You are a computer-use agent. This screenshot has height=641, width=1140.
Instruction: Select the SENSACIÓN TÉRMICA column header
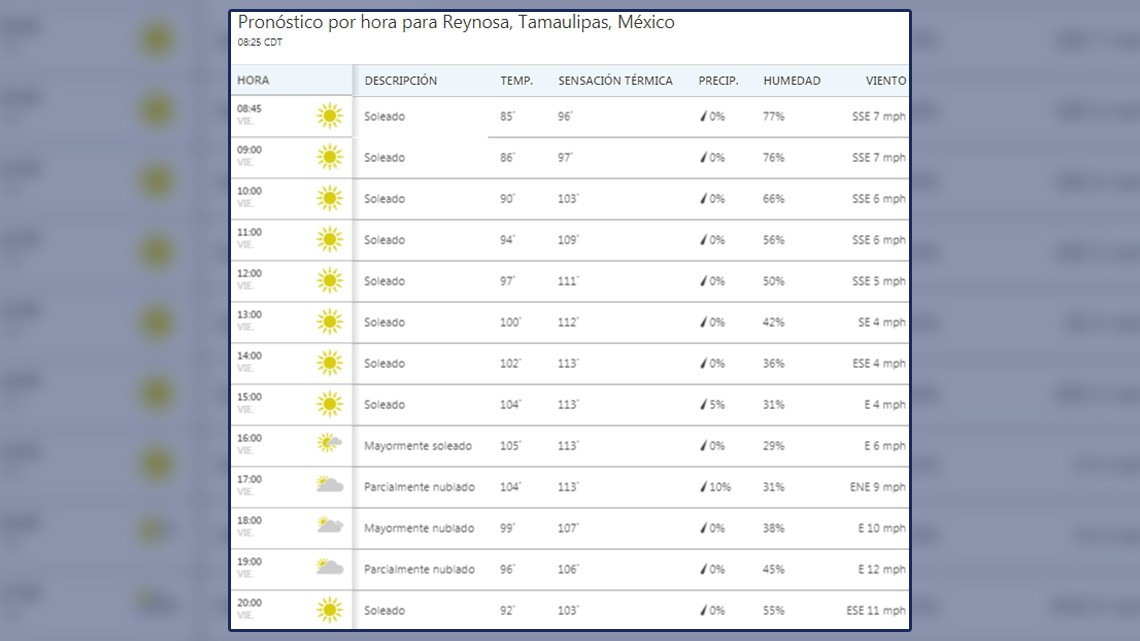click(614, 80)
